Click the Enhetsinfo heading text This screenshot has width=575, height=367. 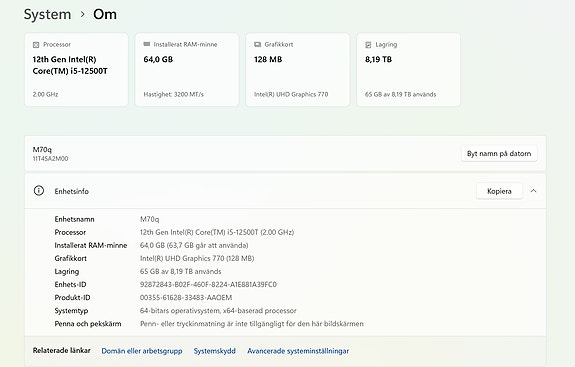pyautogui.click(x=72, y=191)
